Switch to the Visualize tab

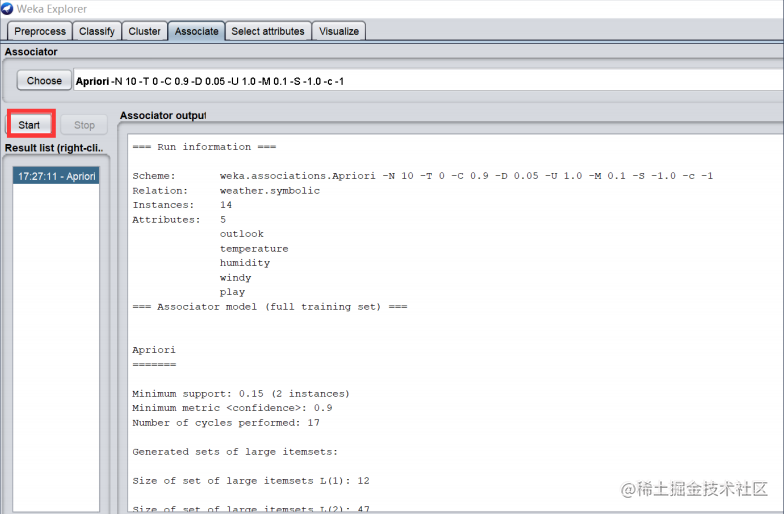tap(339, 31)
